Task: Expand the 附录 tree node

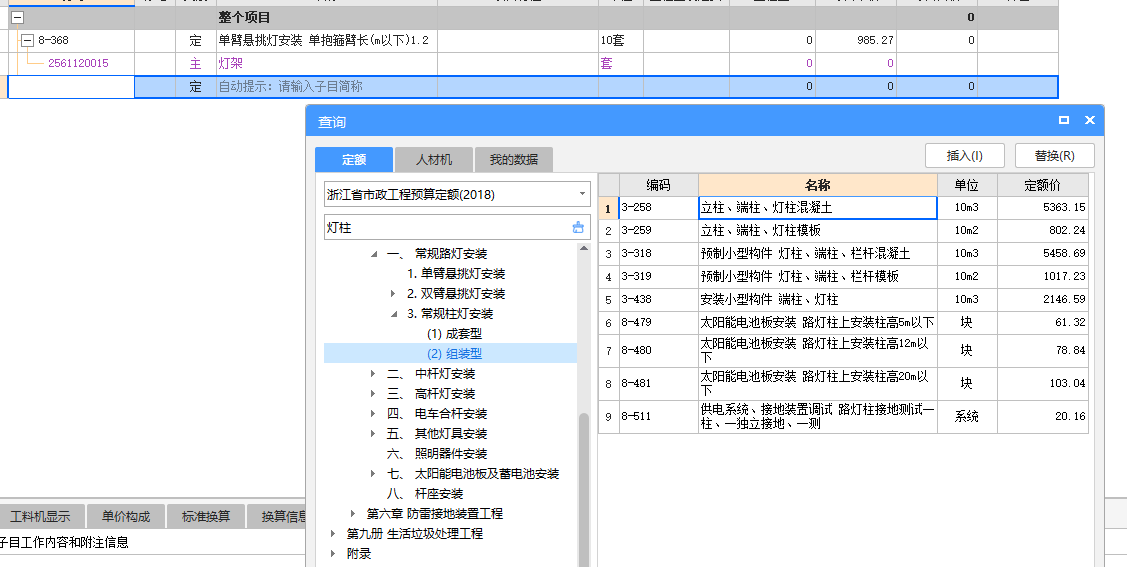Action: (x=333, y=554)
